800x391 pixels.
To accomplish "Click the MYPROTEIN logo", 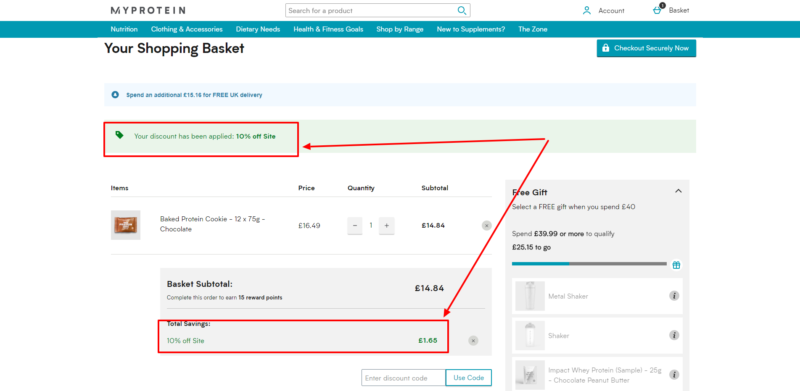I will [x=148, y=10].
